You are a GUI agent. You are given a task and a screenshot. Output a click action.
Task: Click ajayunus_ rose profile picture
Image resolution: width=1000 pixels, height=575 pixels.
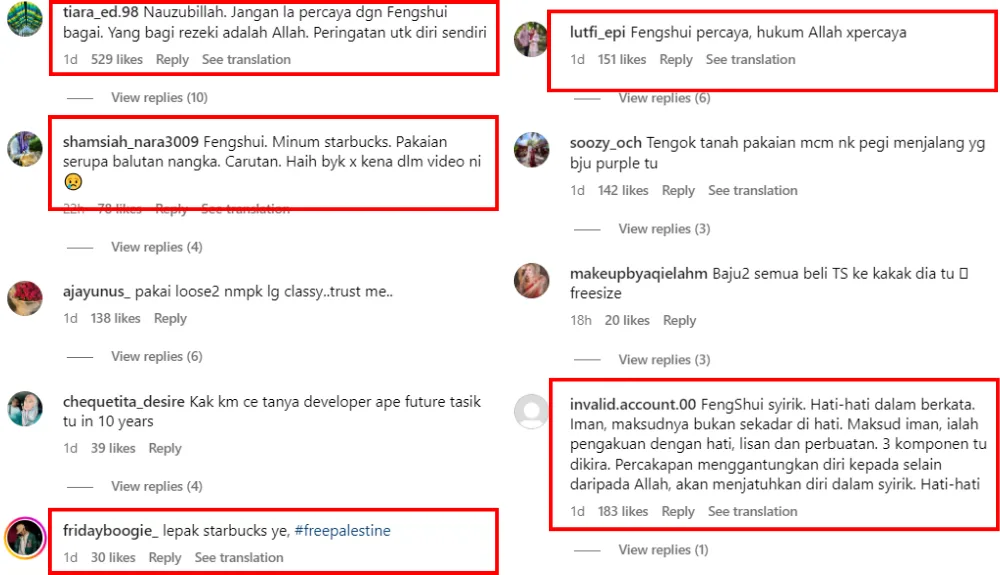pyautogui.click(x=24, y=298)
